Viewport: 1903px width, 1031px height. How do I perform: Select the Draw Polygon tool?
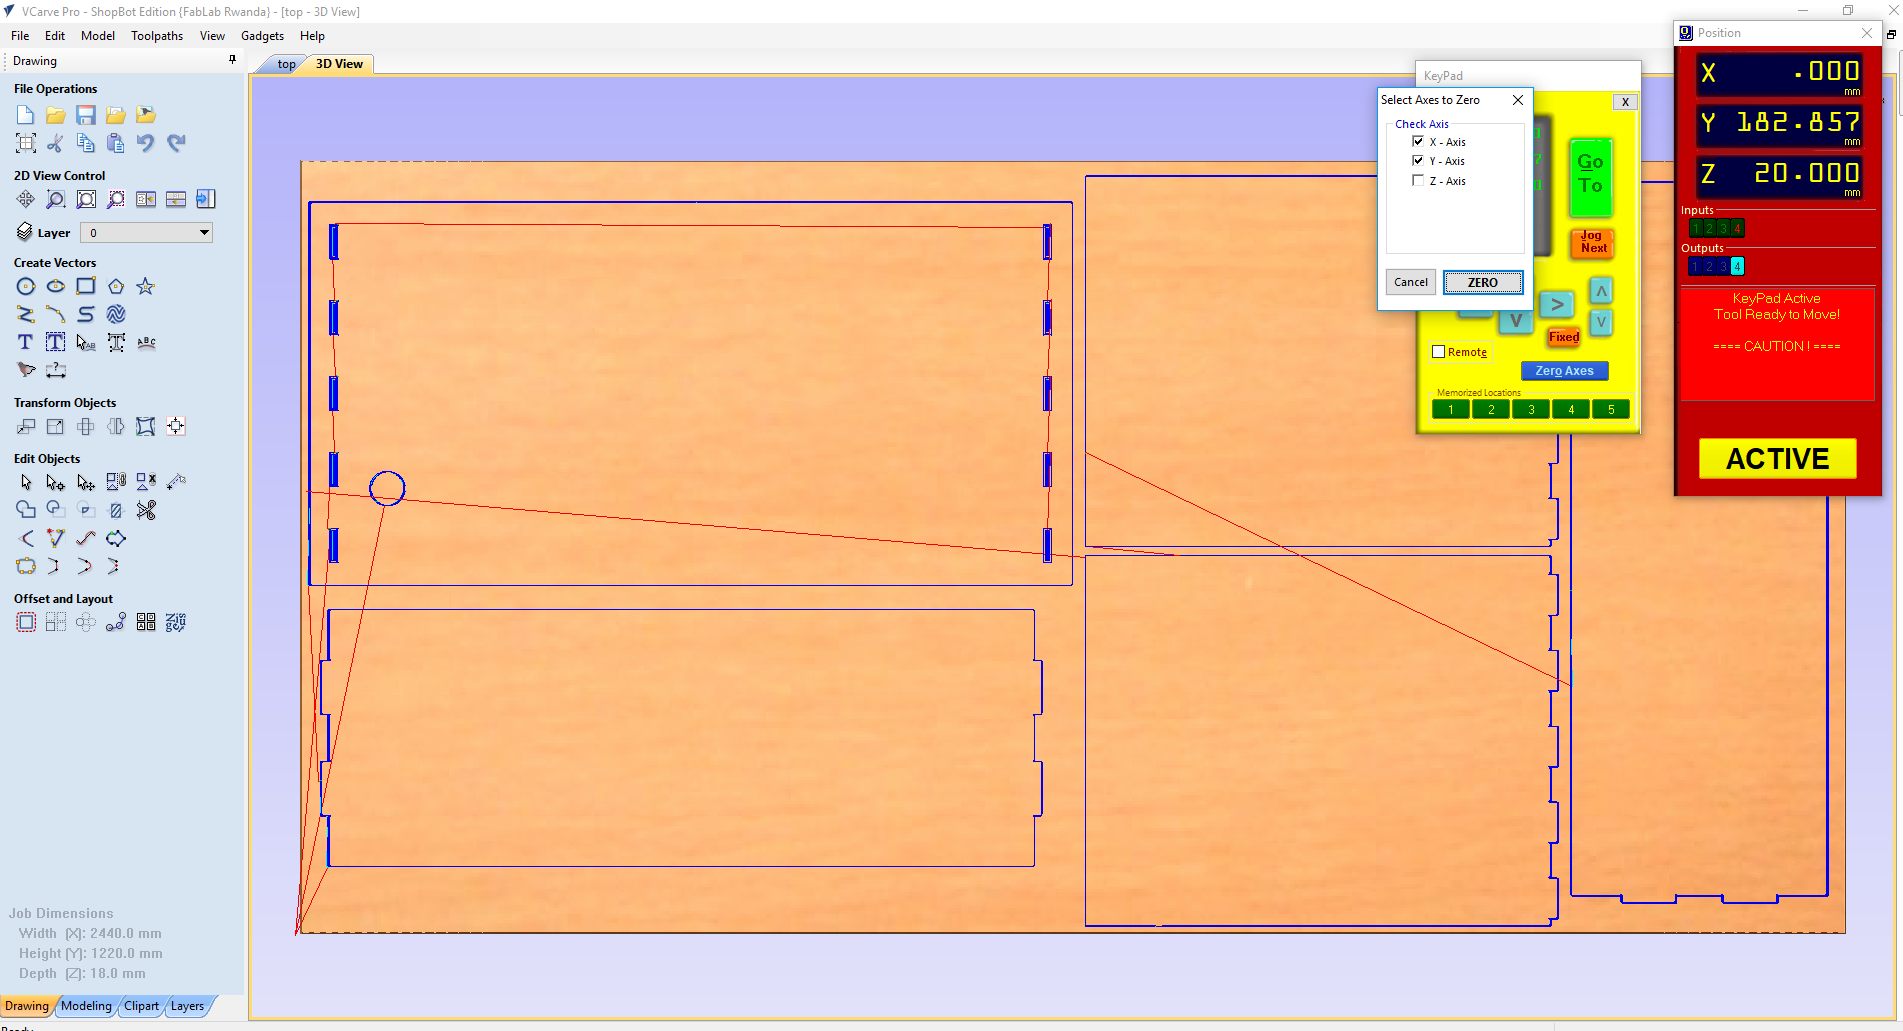click(x=116, y=286)
